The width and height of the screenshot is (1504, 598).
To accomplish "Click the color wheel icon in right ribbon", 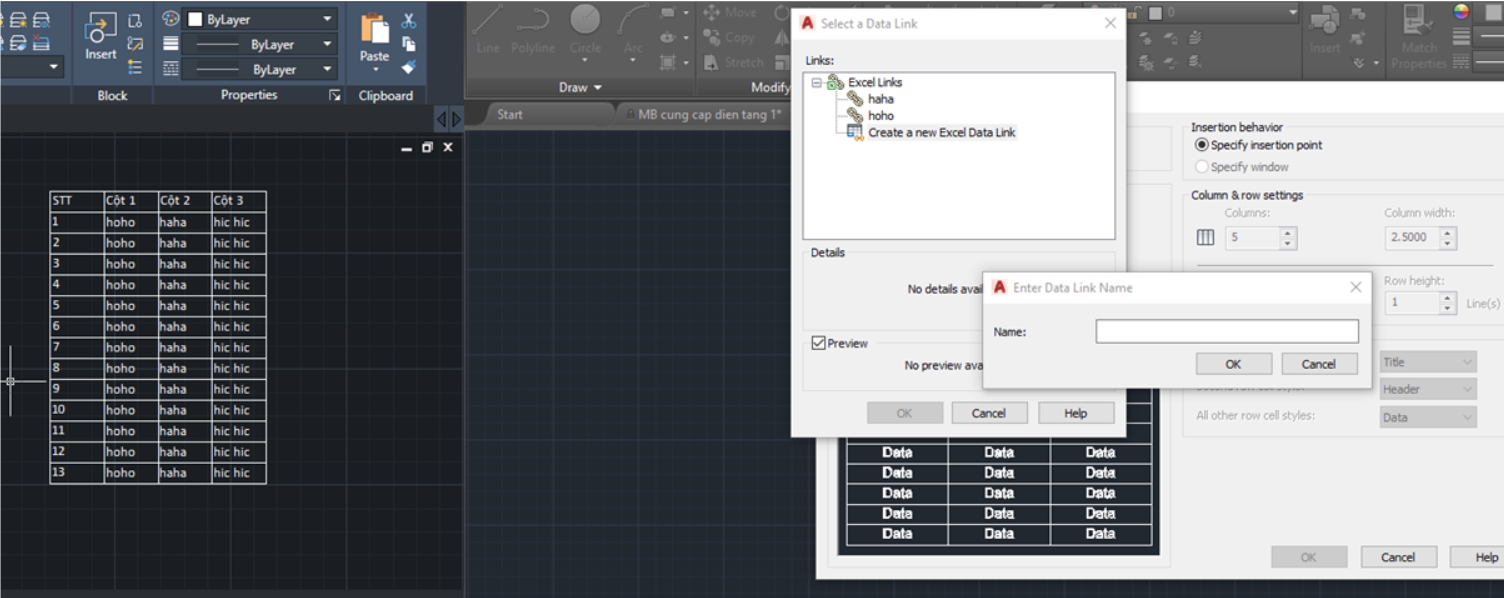I will coord(1461,12).
